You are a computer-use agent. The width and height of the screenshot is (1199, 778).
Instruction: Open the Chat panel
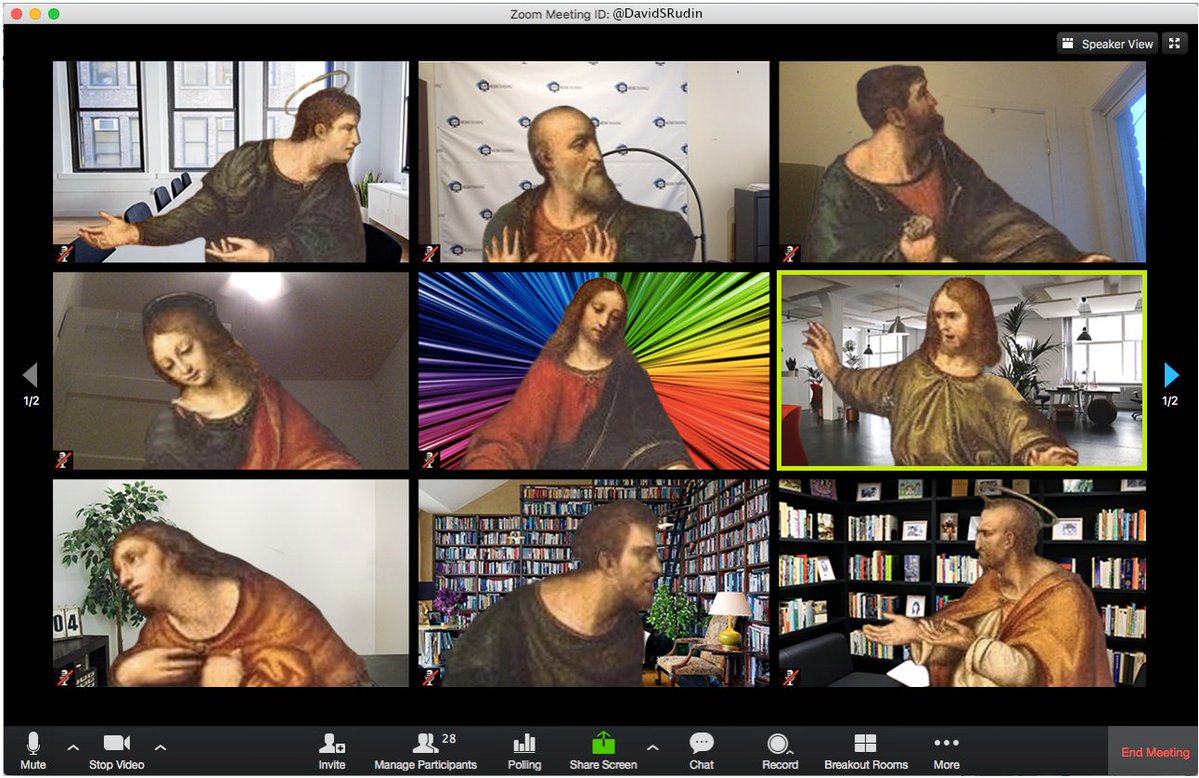[701, 745]
